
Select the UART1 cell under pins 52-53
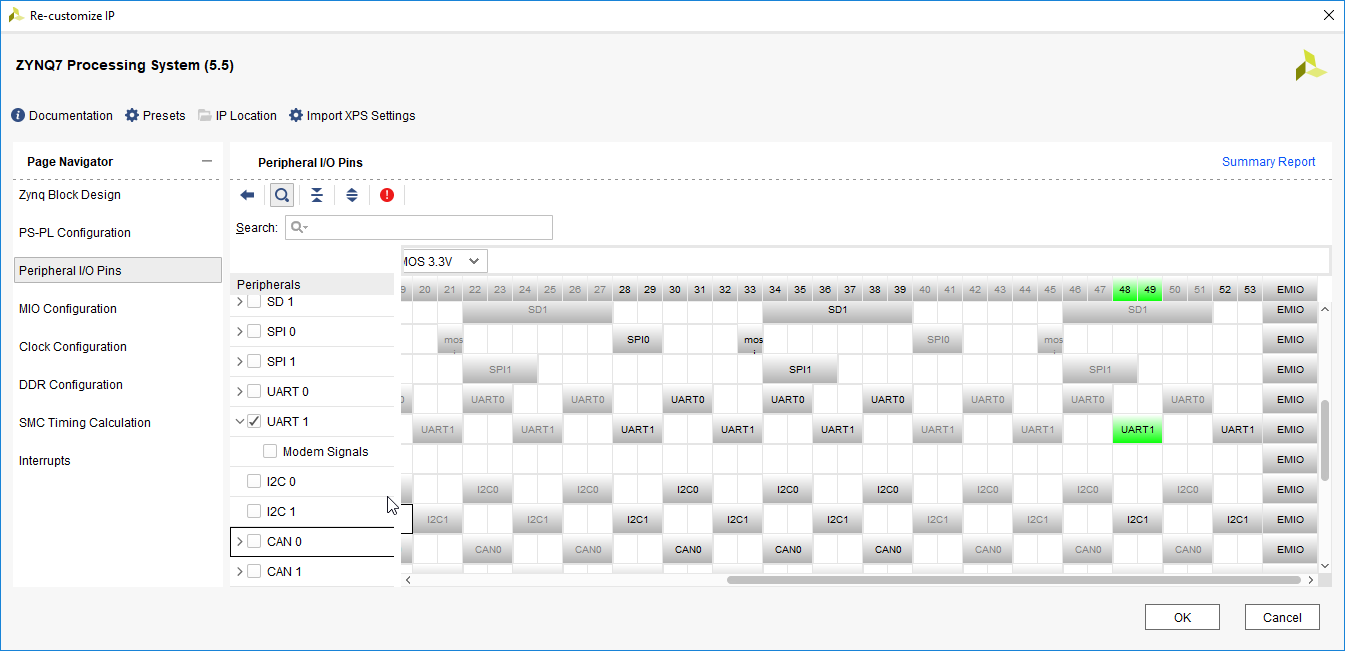[1237, 430]
